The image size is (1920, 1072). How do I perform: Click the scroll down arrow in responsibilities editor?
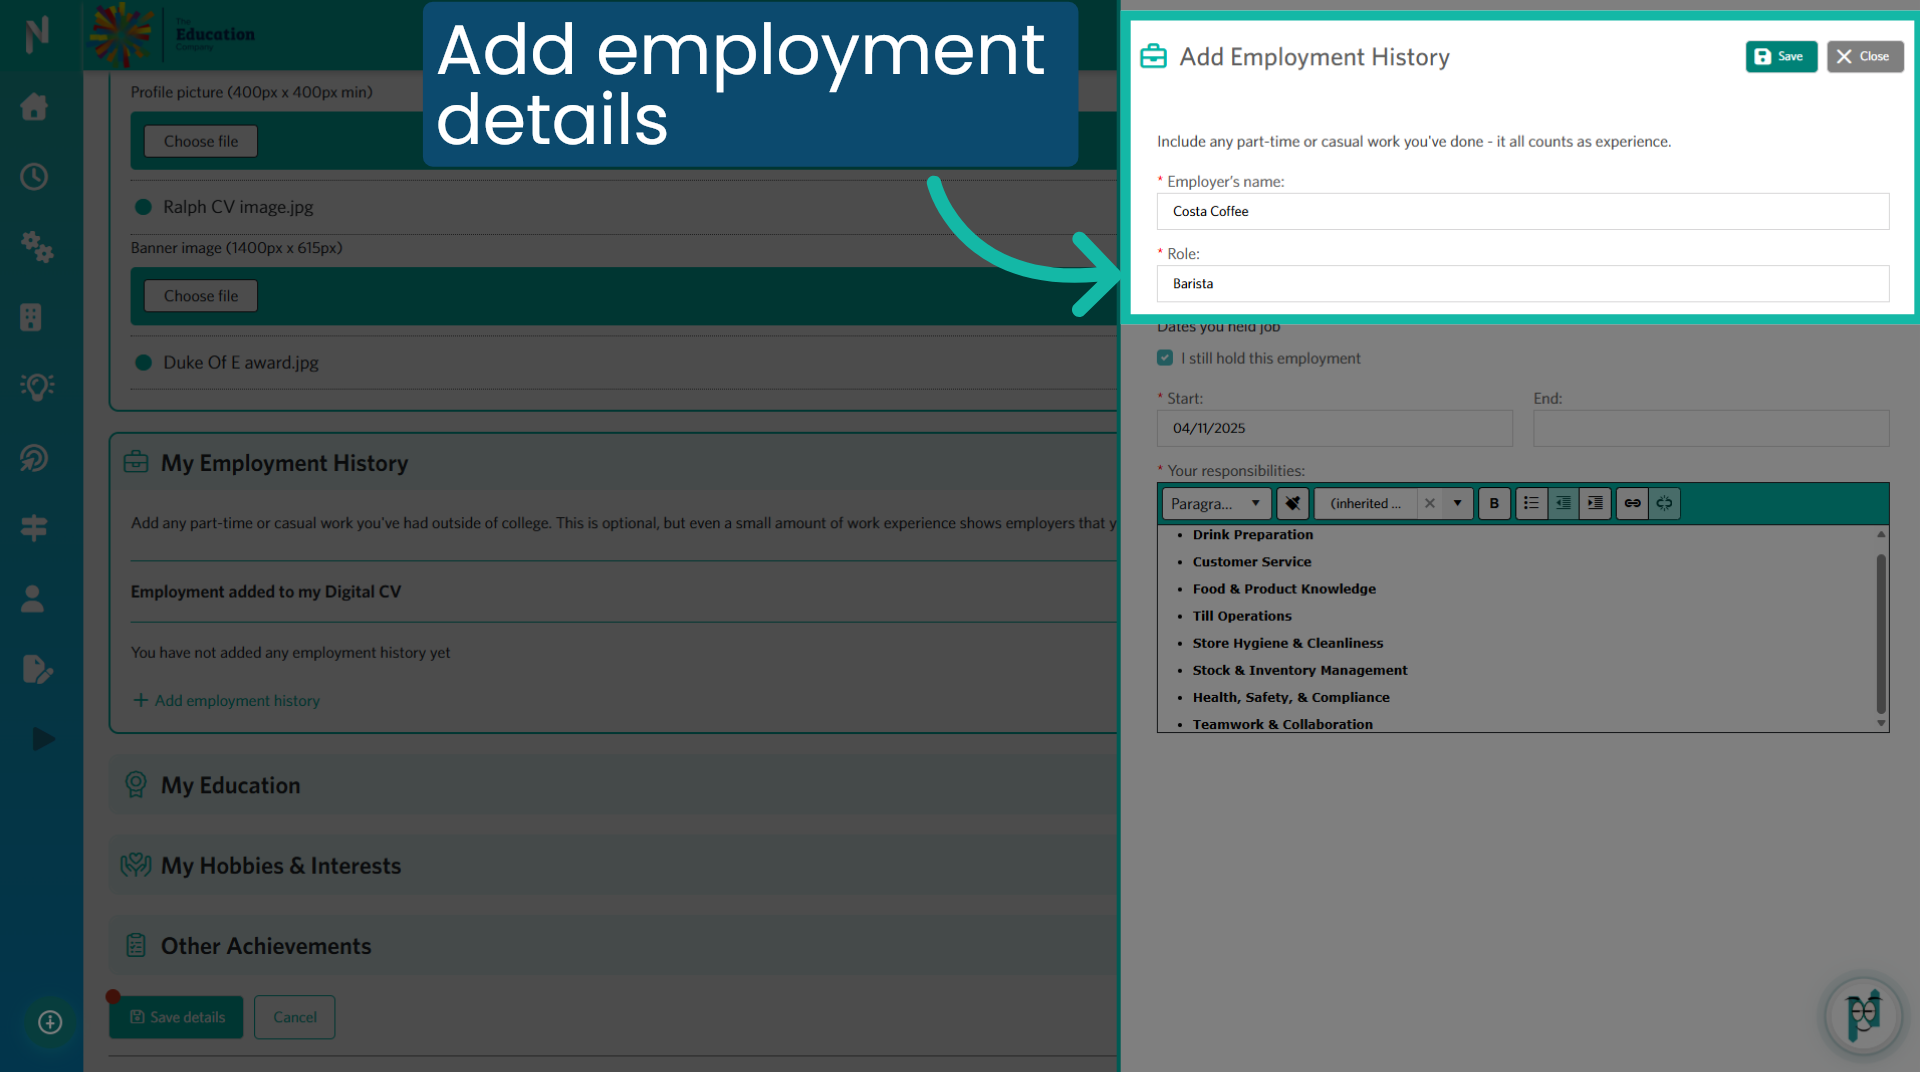[x=1880, y=723]
